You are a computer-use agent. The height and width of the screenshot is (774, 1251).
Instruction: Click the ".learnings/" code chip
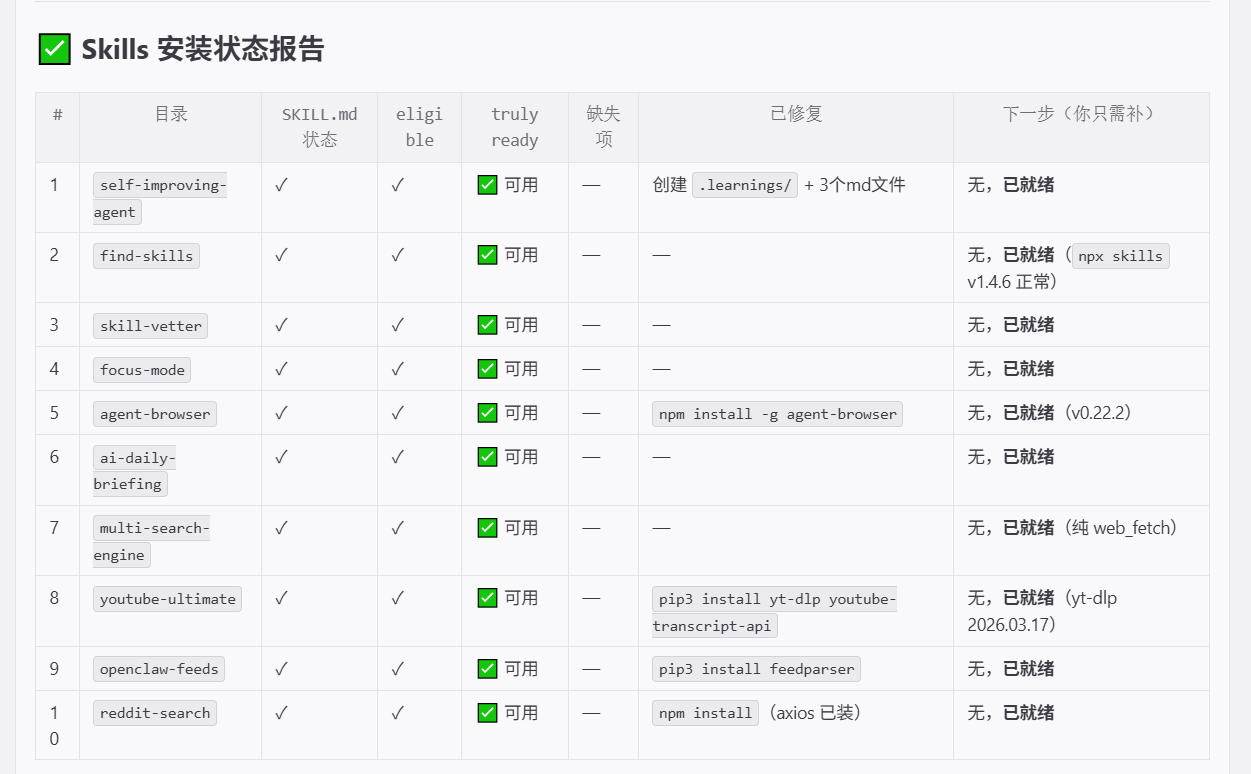[x=745, y=185]
